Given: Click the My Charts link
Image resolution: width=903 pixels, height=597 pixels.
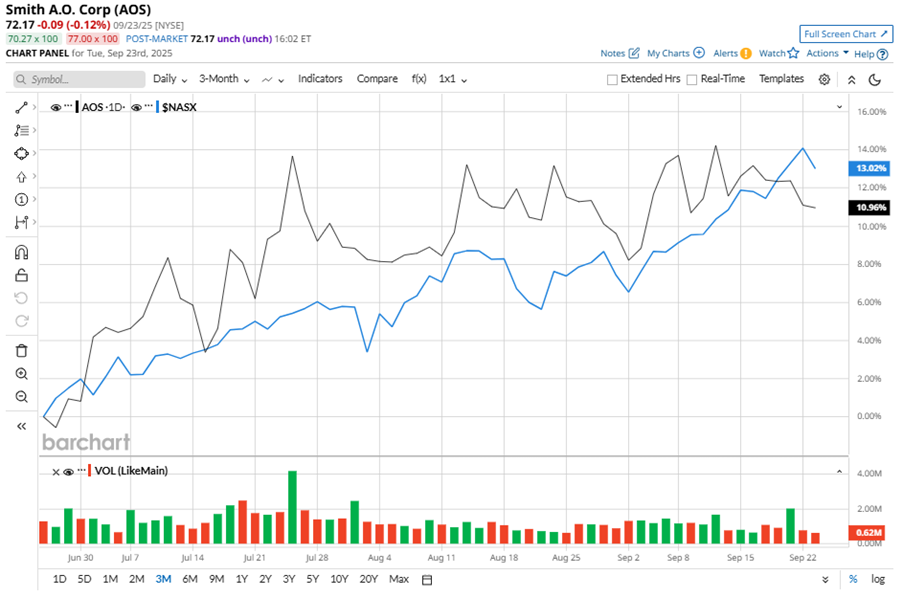Looking at the screenshot, I should 668,53.
